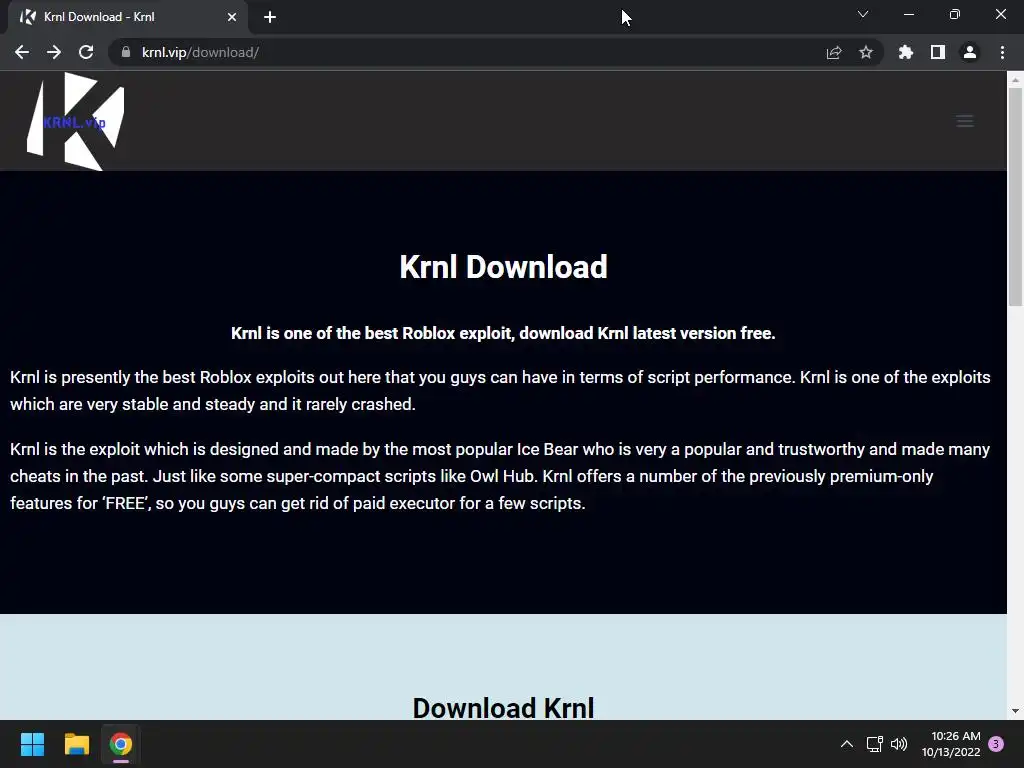1024x768 pixels.
Task: Open the volume speaker icon
Action: point(899,744)
